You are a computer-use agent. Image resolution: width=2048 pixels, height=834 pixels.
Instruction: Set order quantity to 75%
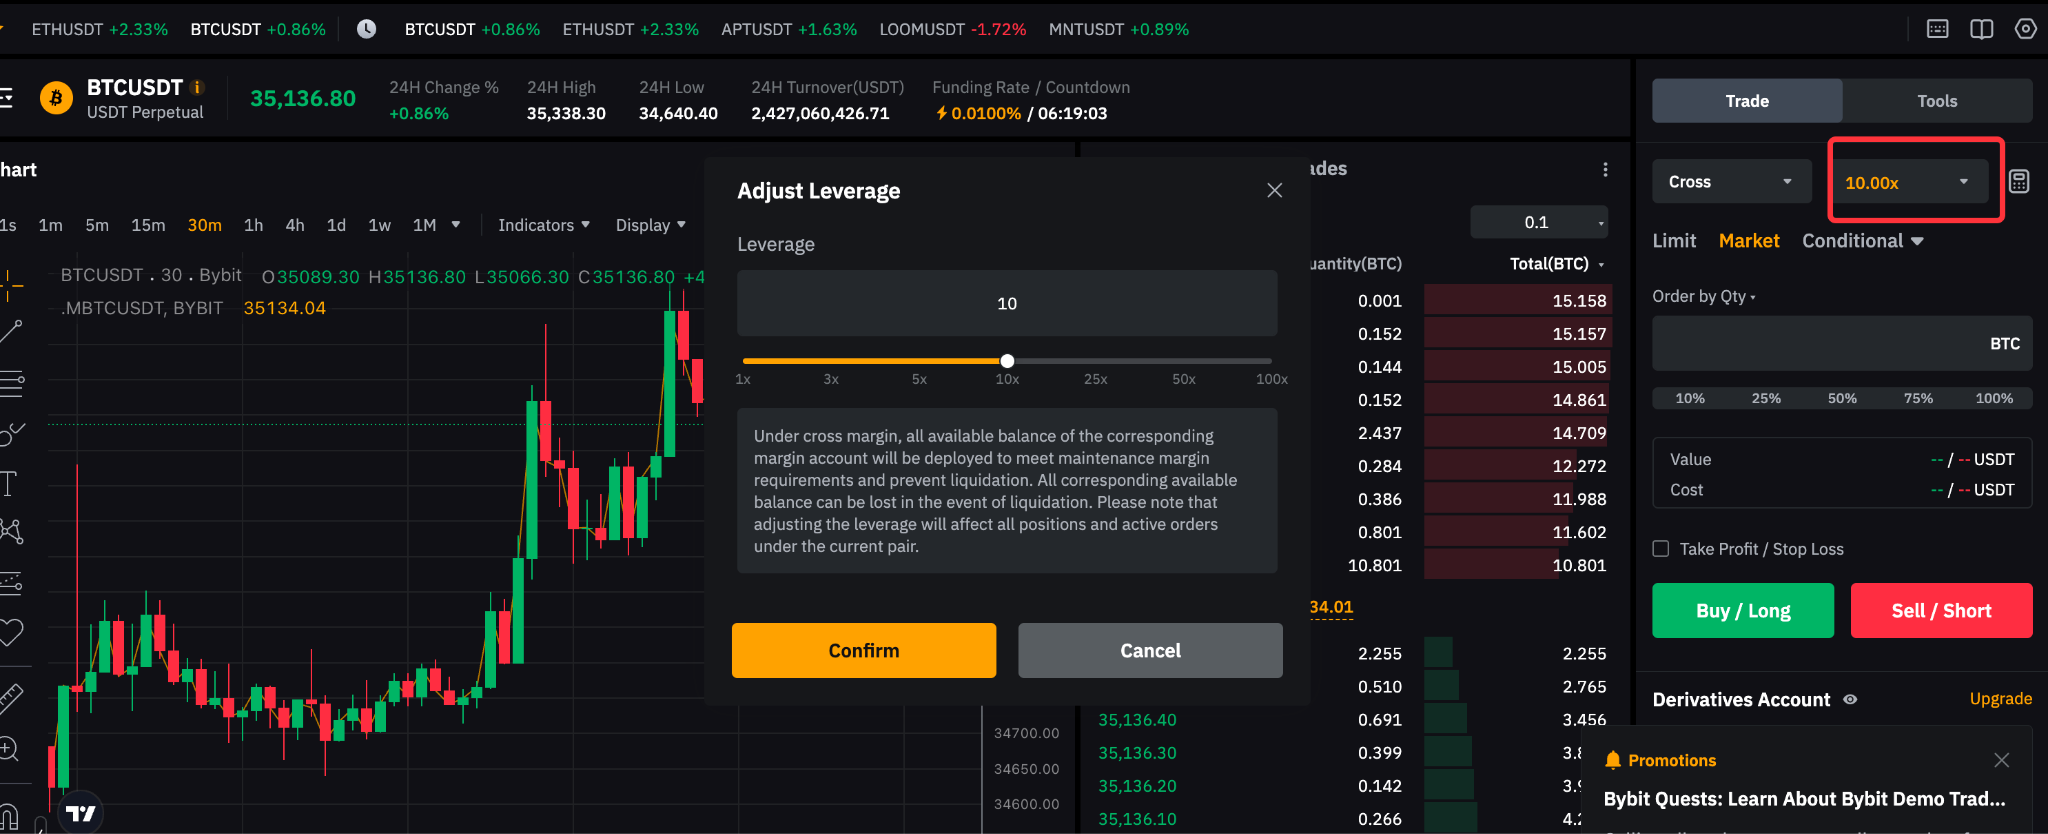click(x=1918, y=398)
